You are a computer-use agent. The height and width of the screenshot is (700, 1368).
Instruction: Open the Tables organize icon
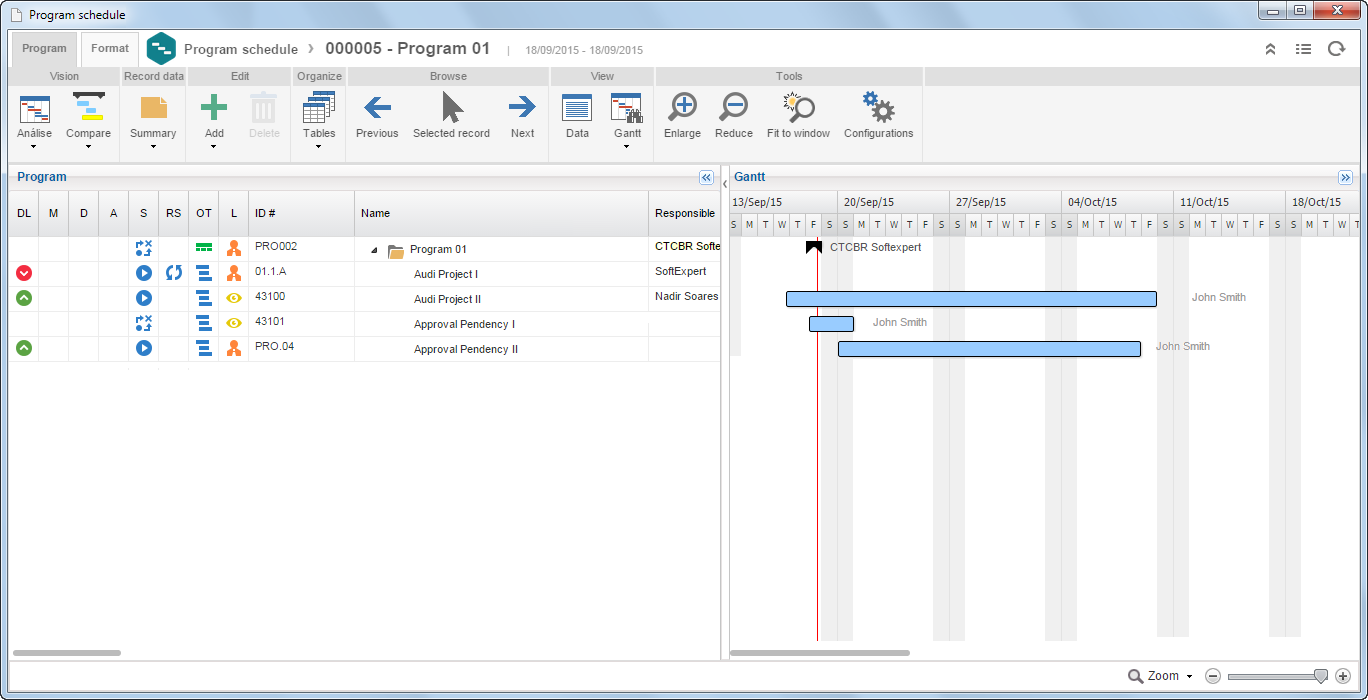click(x=319, y=108)
